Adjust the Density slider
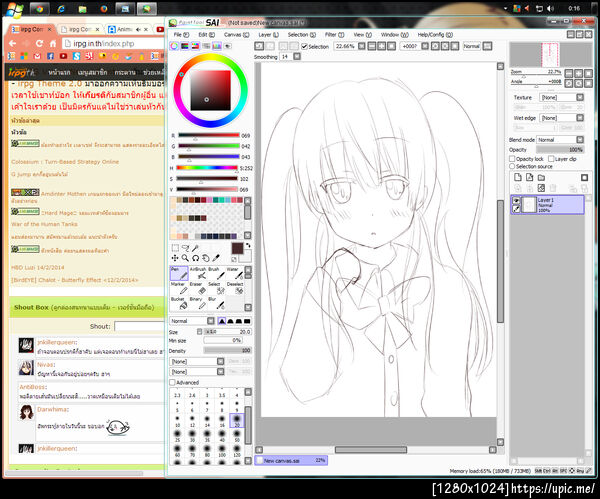600x499 pixels. (x=227, y=350)
